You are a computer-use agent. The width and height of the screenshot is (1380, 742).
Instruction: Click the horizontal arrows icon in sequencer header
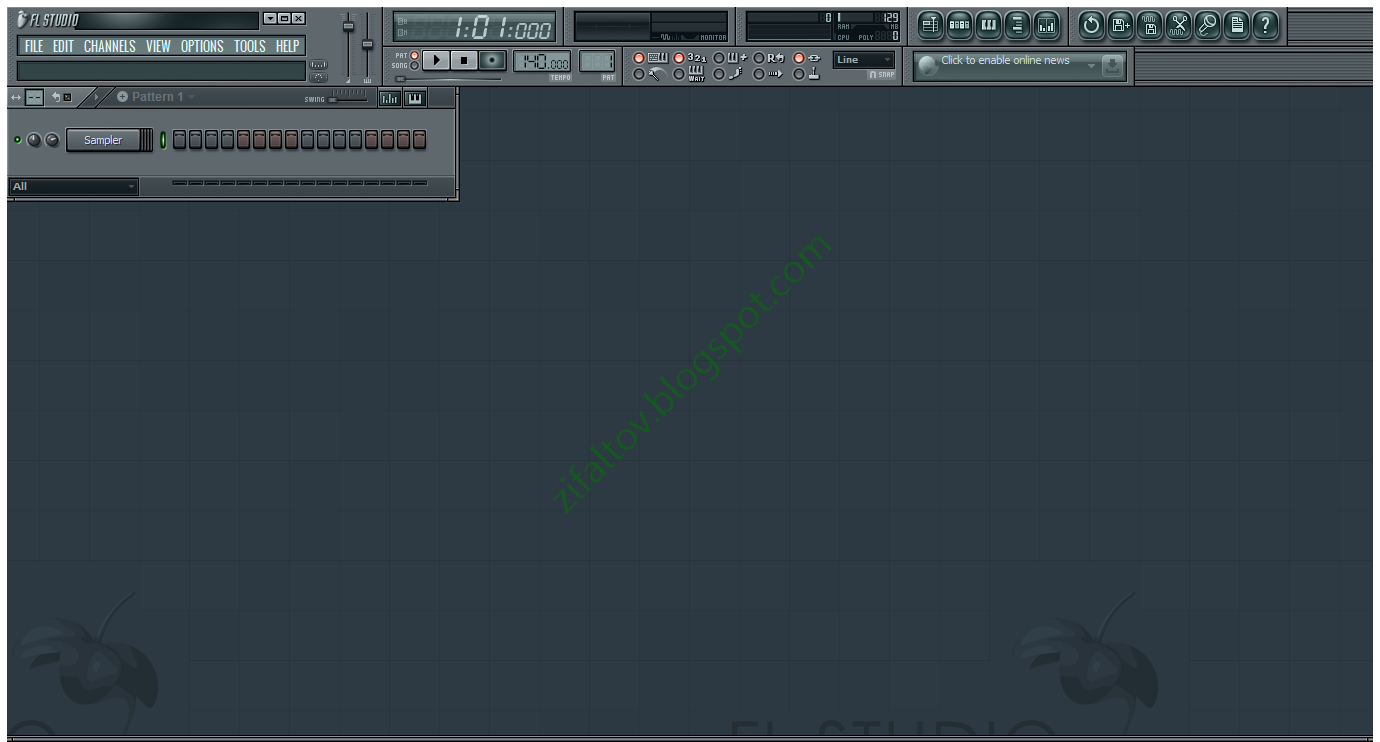click(x=16, y=97)
